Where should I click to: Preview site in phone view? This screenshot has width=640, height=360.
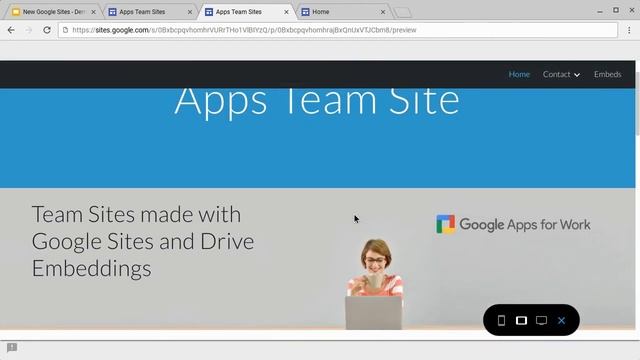pyautogui.click(x=501, y=320)
